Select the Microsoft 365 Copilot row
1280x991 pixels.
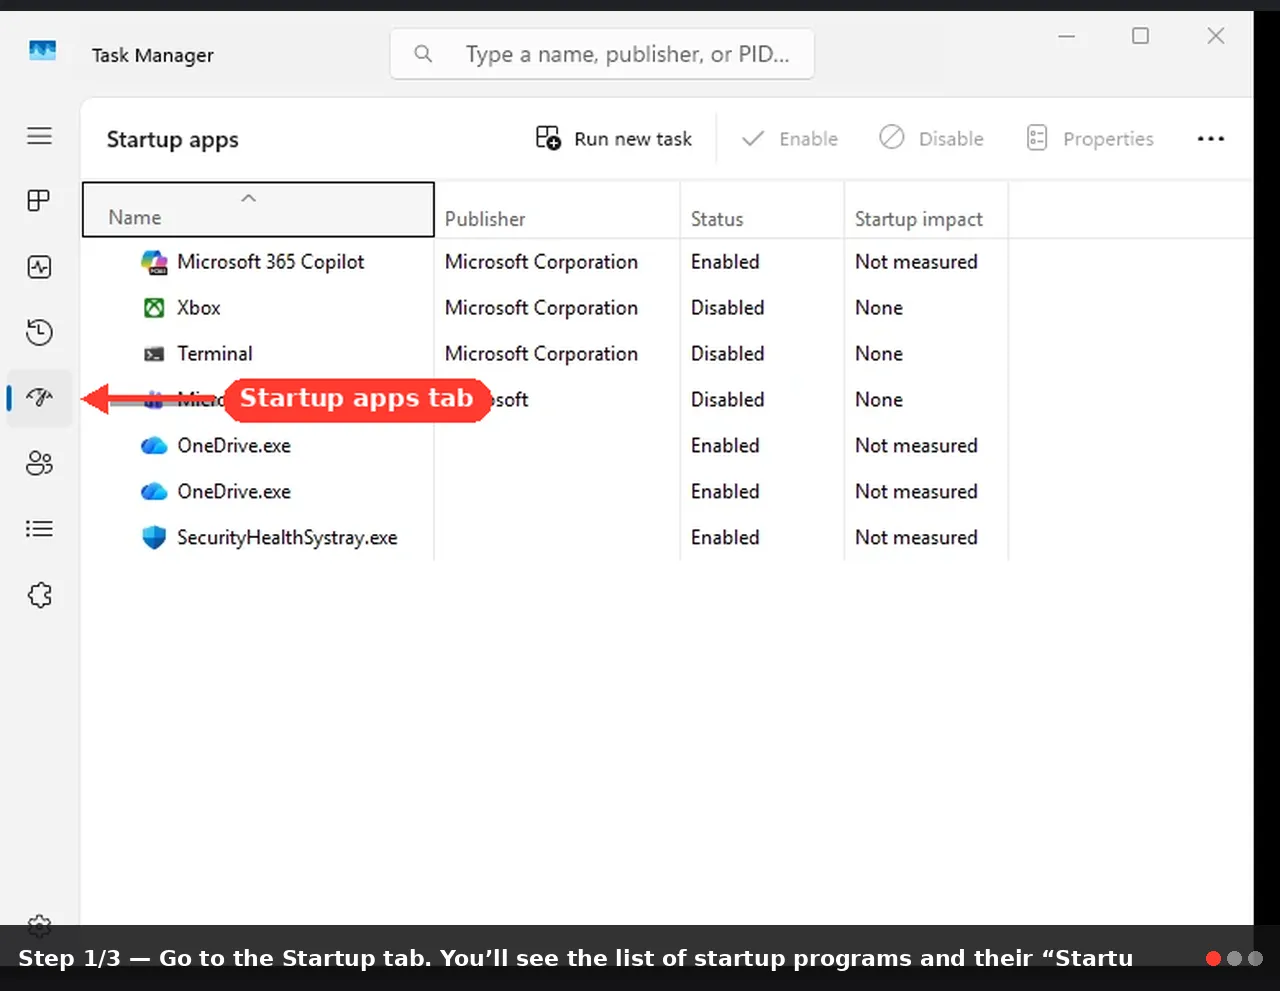click(545, 262)
